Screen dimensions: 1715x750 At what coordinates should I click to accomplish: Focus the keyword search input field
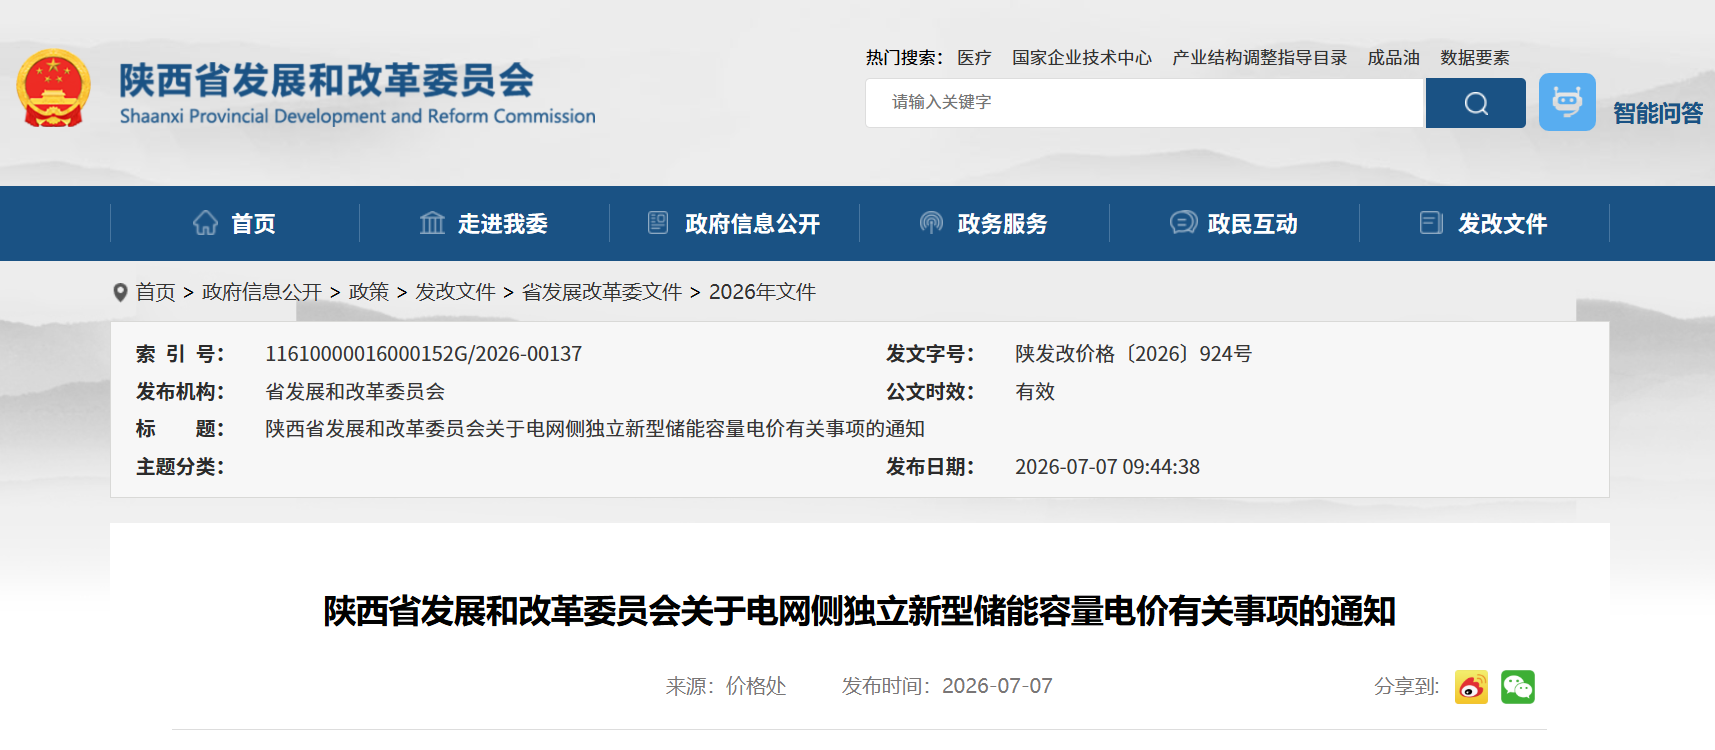[x=1145, y=103]
